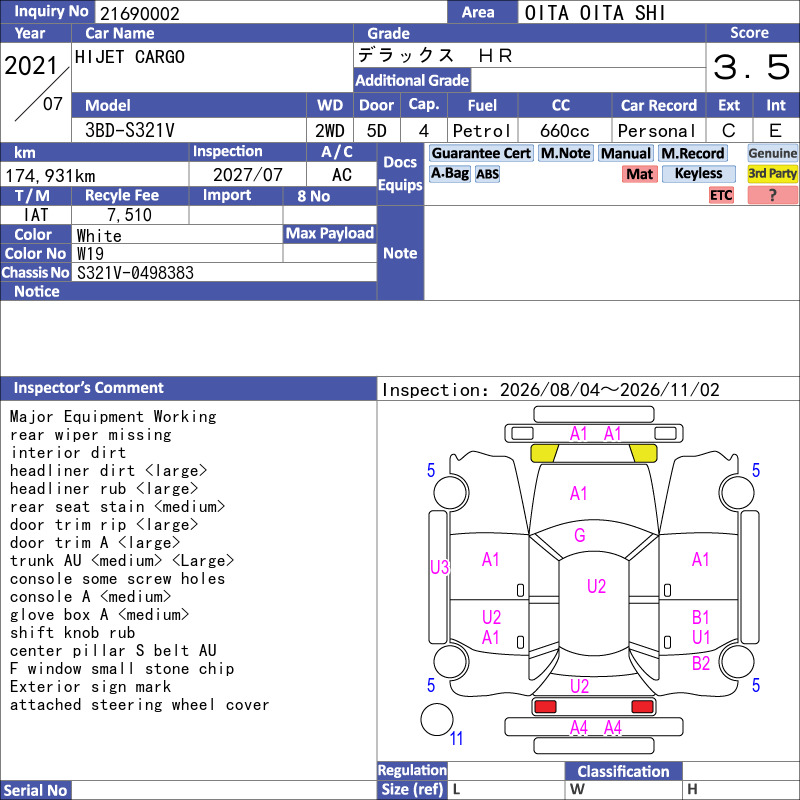Select the 5D door value
This screenshot has height=800, width=800.
pyautogui.click(x=377, y=131)
